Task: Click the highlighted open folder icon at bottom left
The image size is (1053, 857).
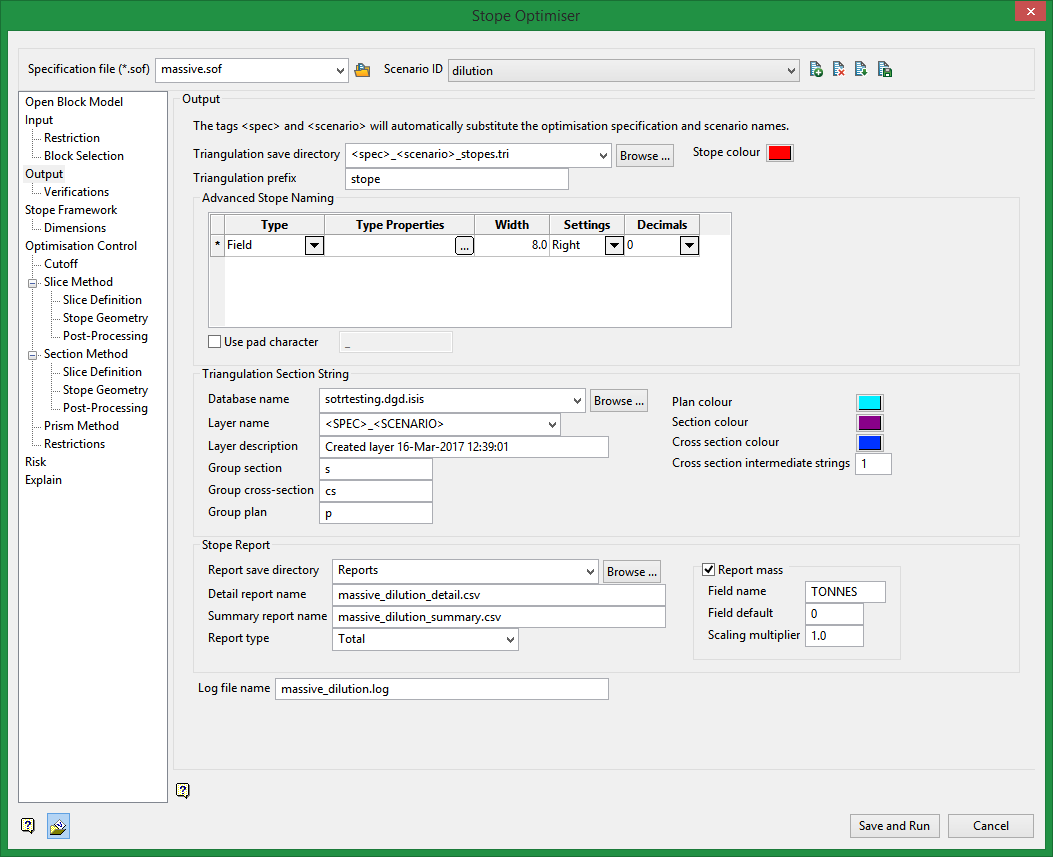Action: (x=58, y=826)
